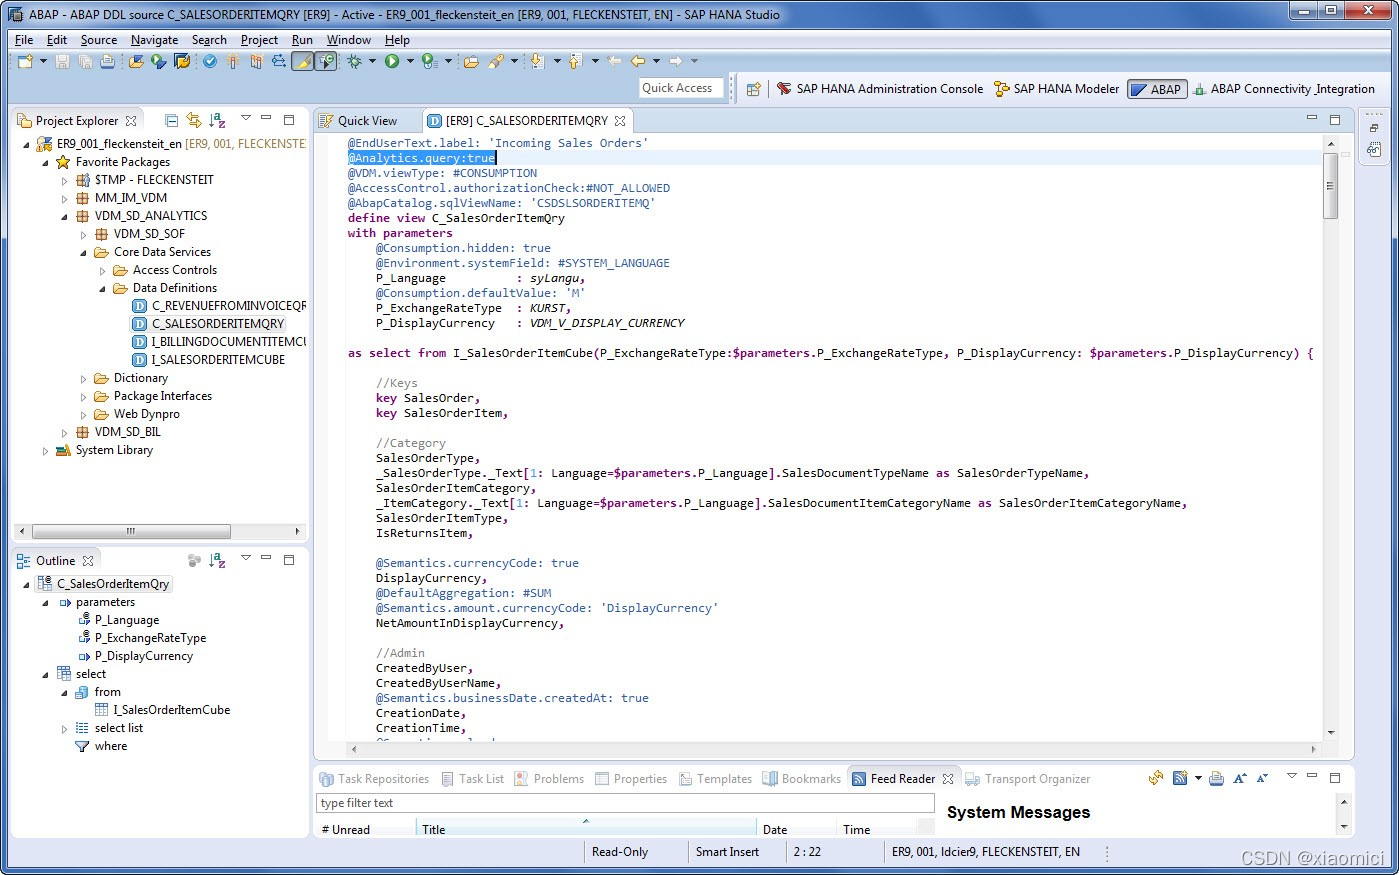Open the Project menu
1399x875 pixels.
[259, 40]
